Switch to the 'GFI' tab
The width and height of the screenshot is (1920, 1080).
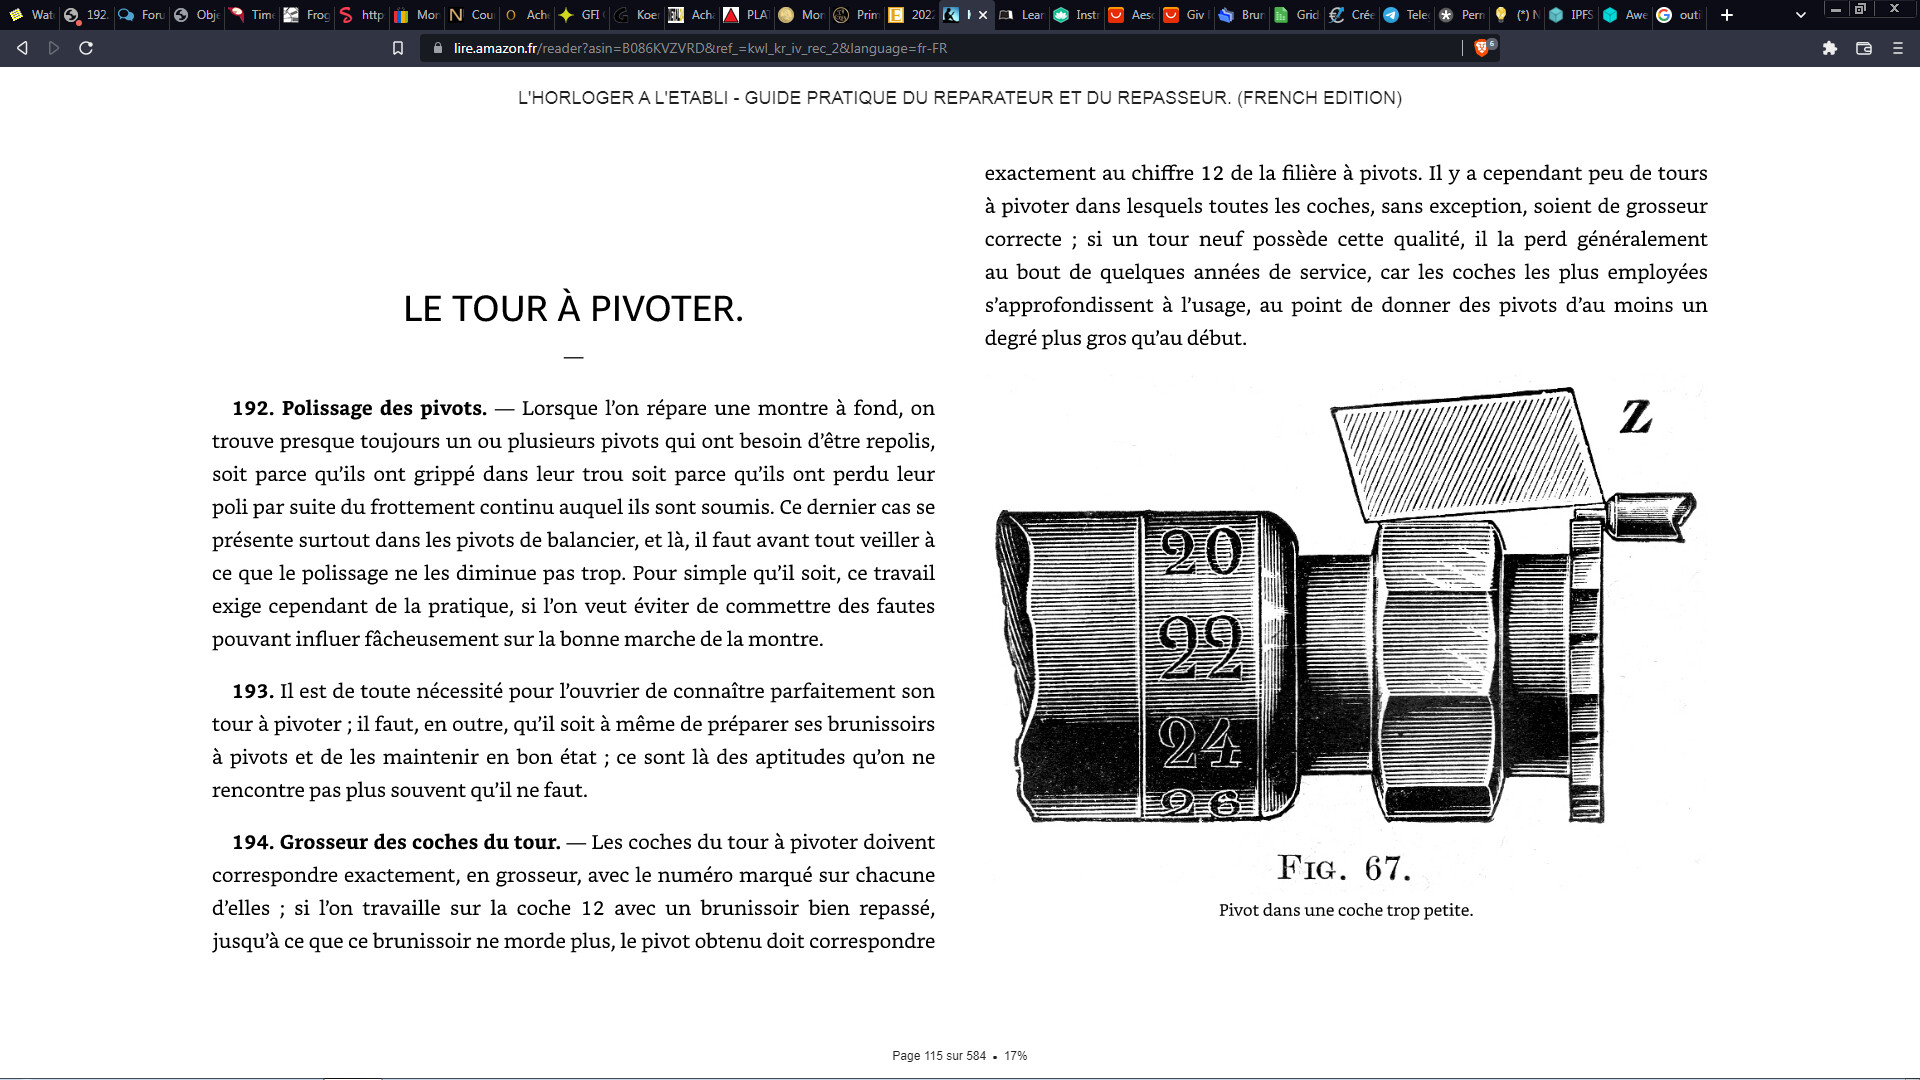coord(580,15)
